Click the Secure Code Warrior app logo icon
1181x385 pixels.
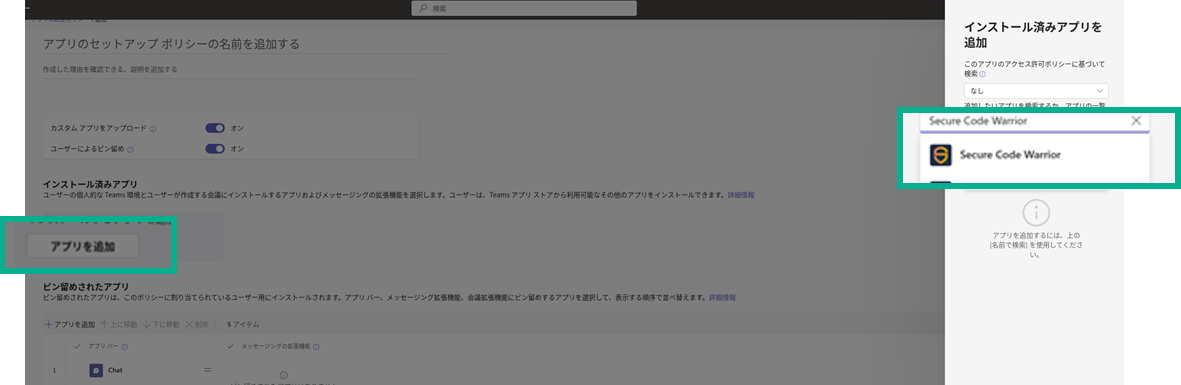coord(940,155)
